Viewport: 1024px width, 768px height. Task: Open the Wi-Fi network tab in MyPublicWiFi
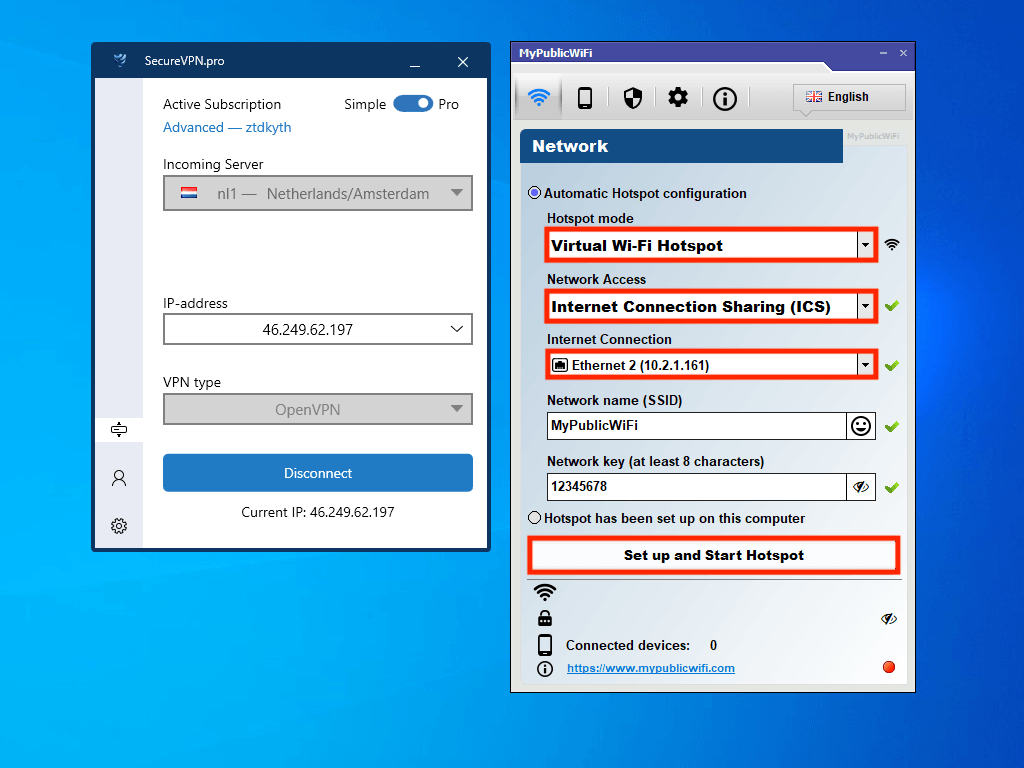click(538, 97)
